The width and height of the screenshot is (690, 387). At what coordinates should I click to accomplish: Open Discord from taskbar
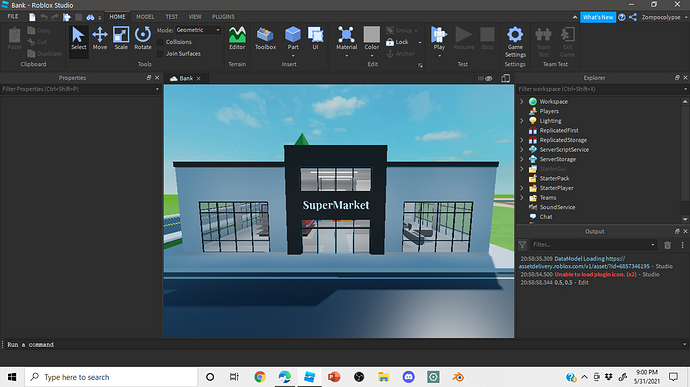408,377
